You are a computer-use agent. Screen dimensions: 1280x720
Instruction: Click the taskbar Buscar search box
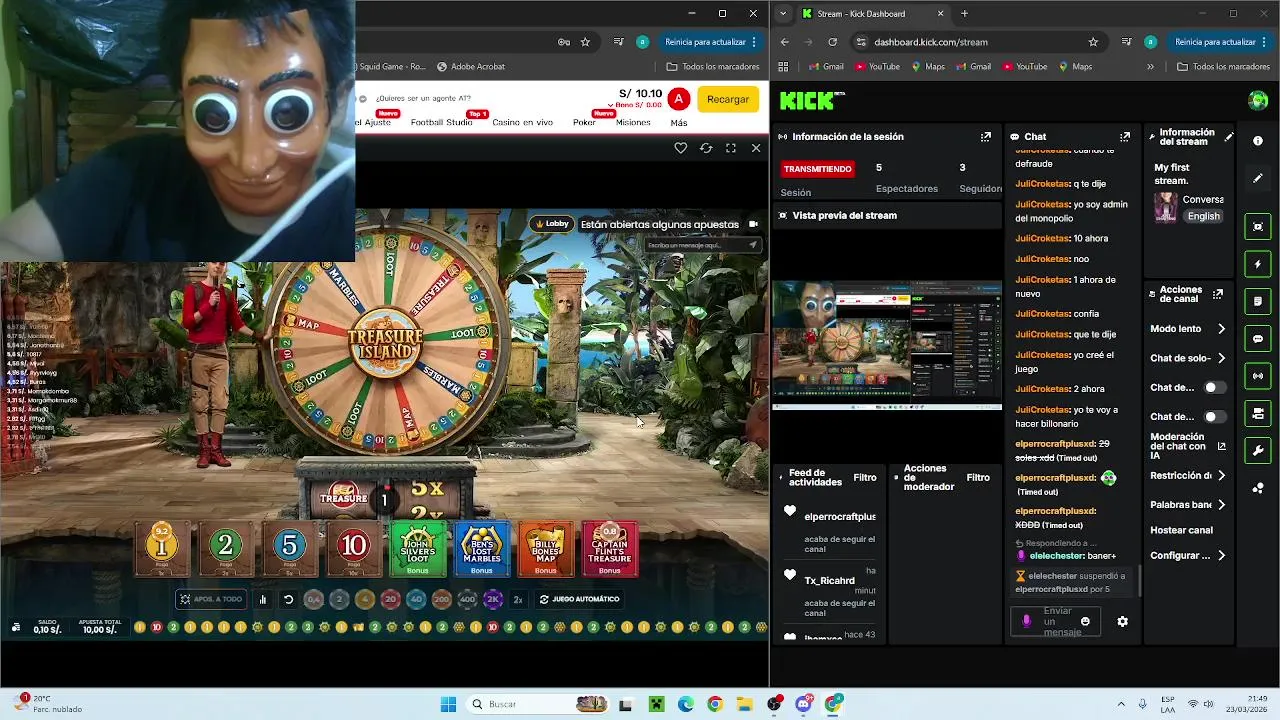click(x=536, y=704)
